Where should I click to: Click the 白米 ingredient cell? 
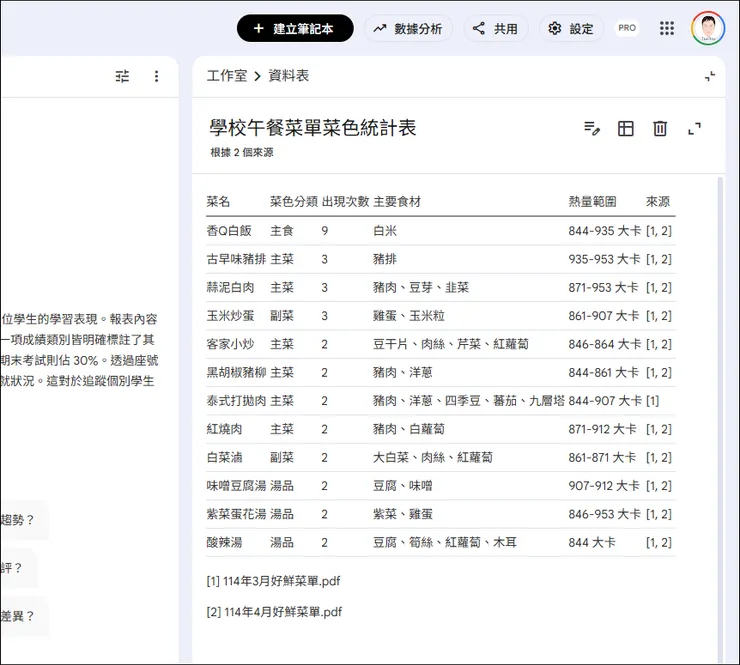(x=385, y=231)
